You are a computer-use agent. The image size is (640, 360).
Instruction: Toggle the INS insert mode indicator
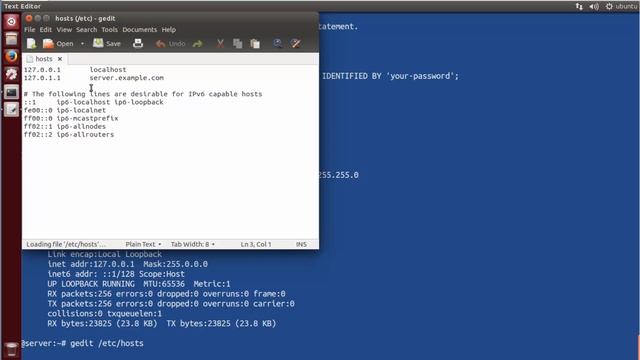(301, 244)
